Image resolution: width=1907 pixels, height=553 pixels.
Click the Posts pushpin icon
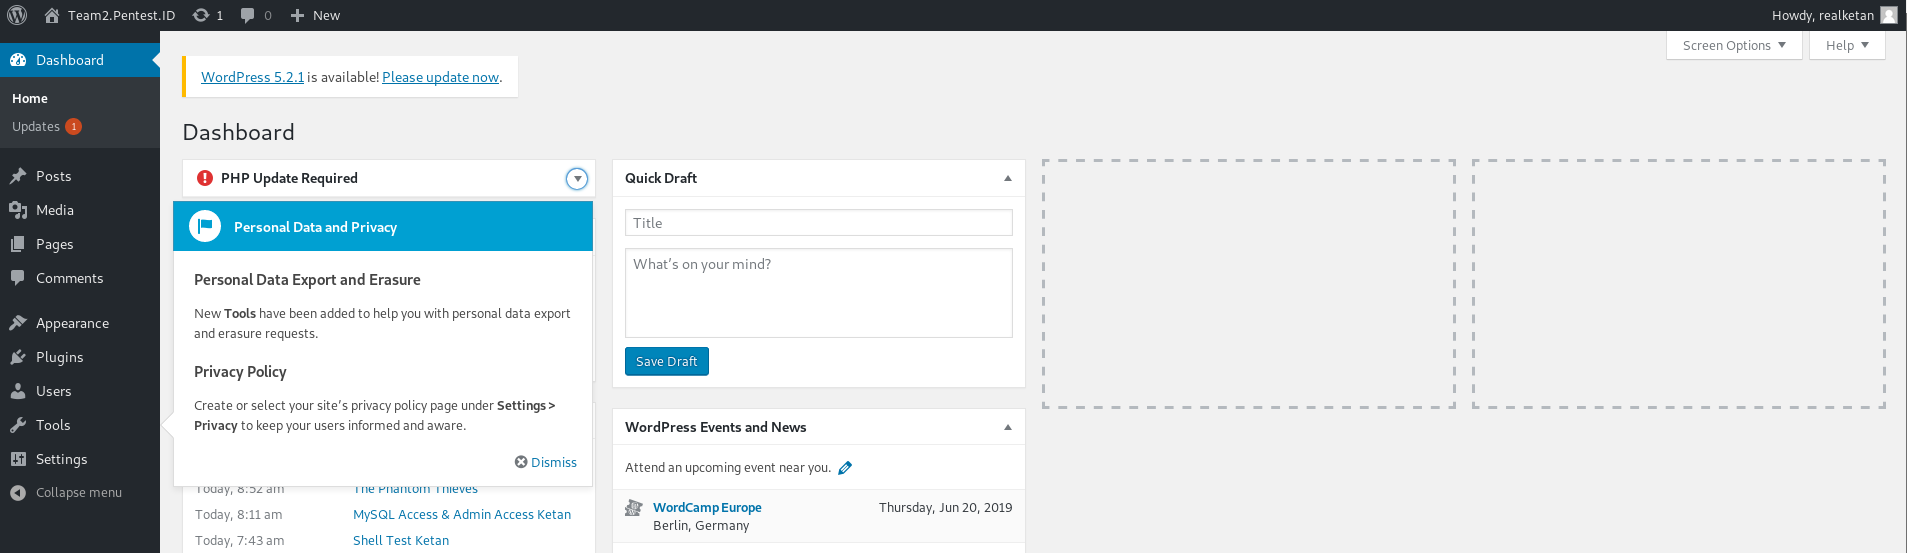pos(18,176)
